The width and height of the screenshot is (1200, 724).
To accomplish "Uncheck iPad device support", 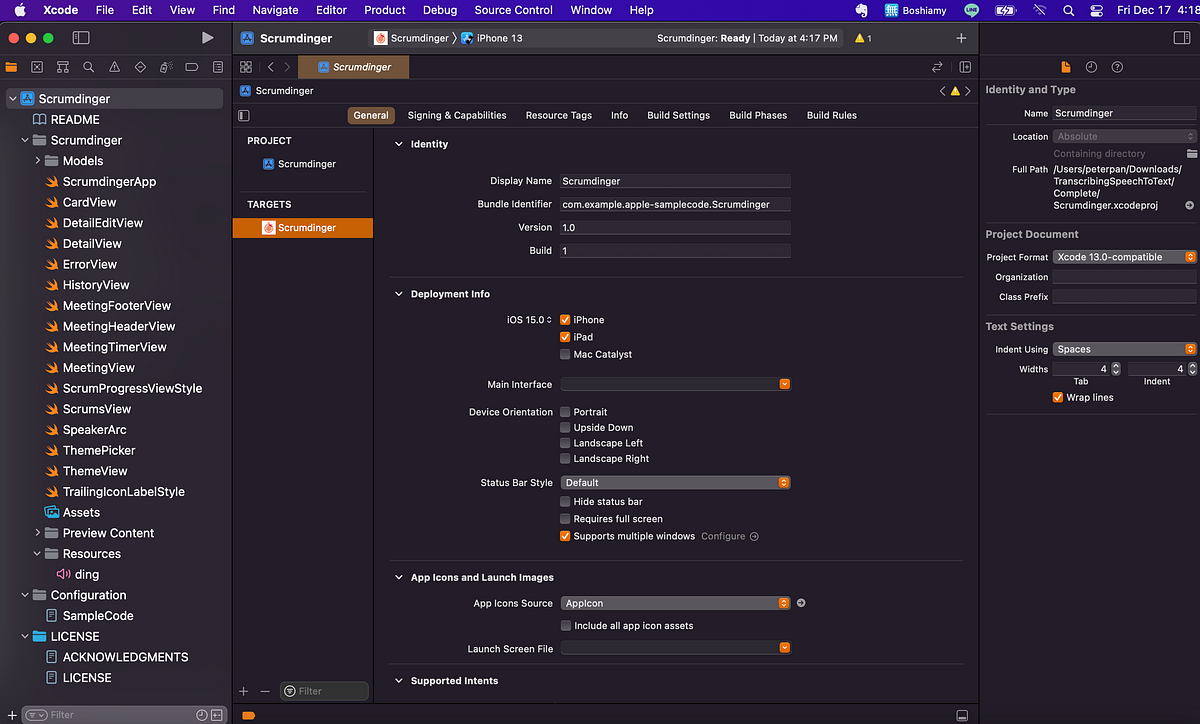I will pyautogui.click(x=566, y=337).
